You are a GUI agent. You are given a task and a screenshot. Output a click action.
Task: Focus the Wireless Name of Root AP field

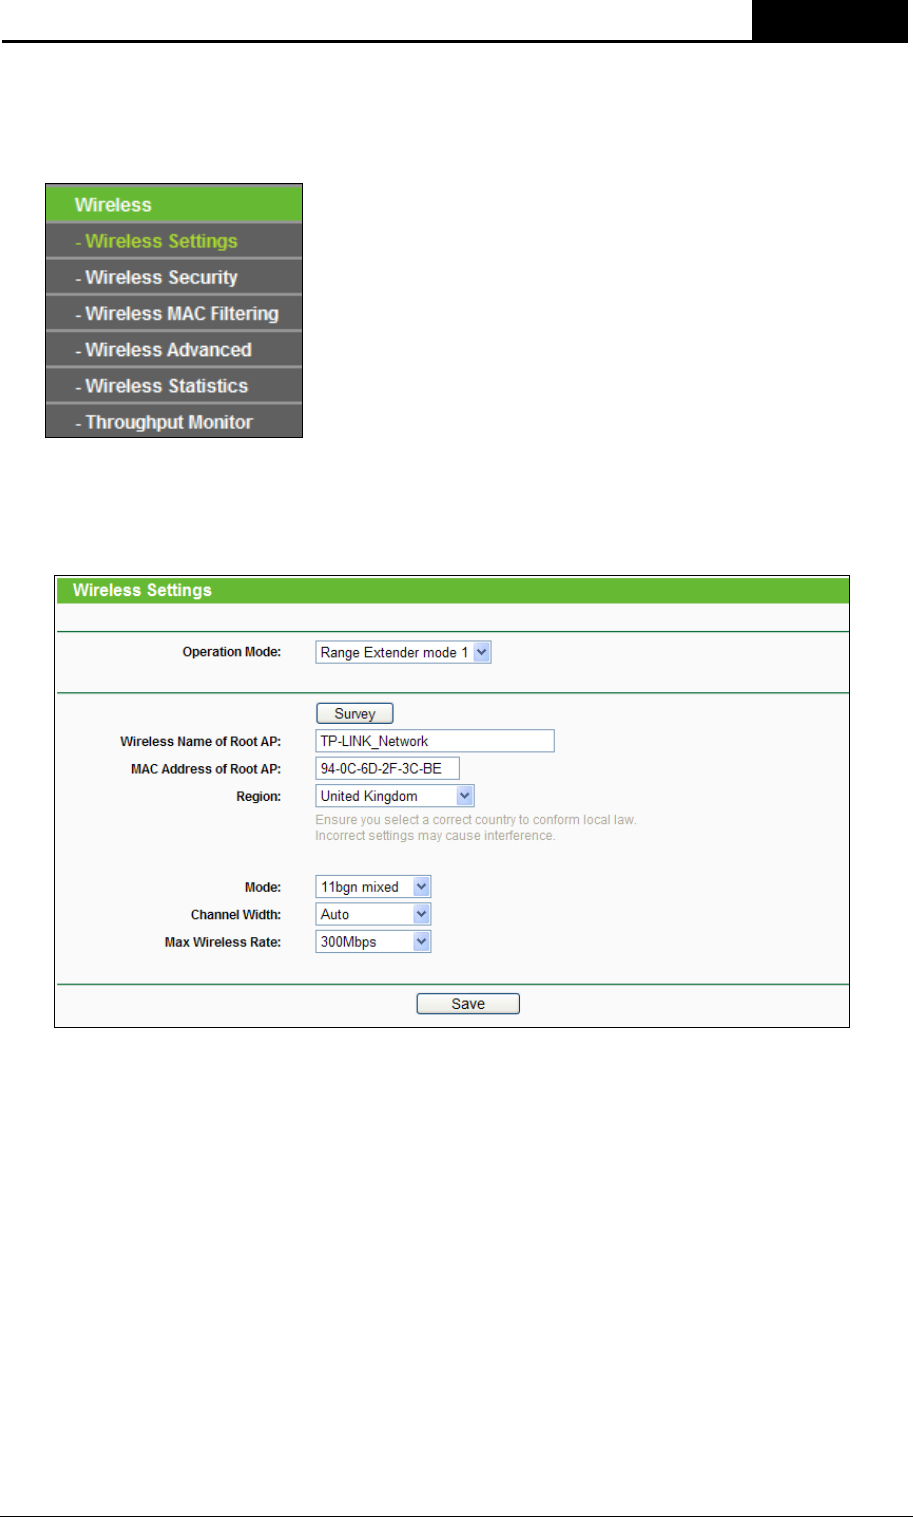tap(435, 741)
